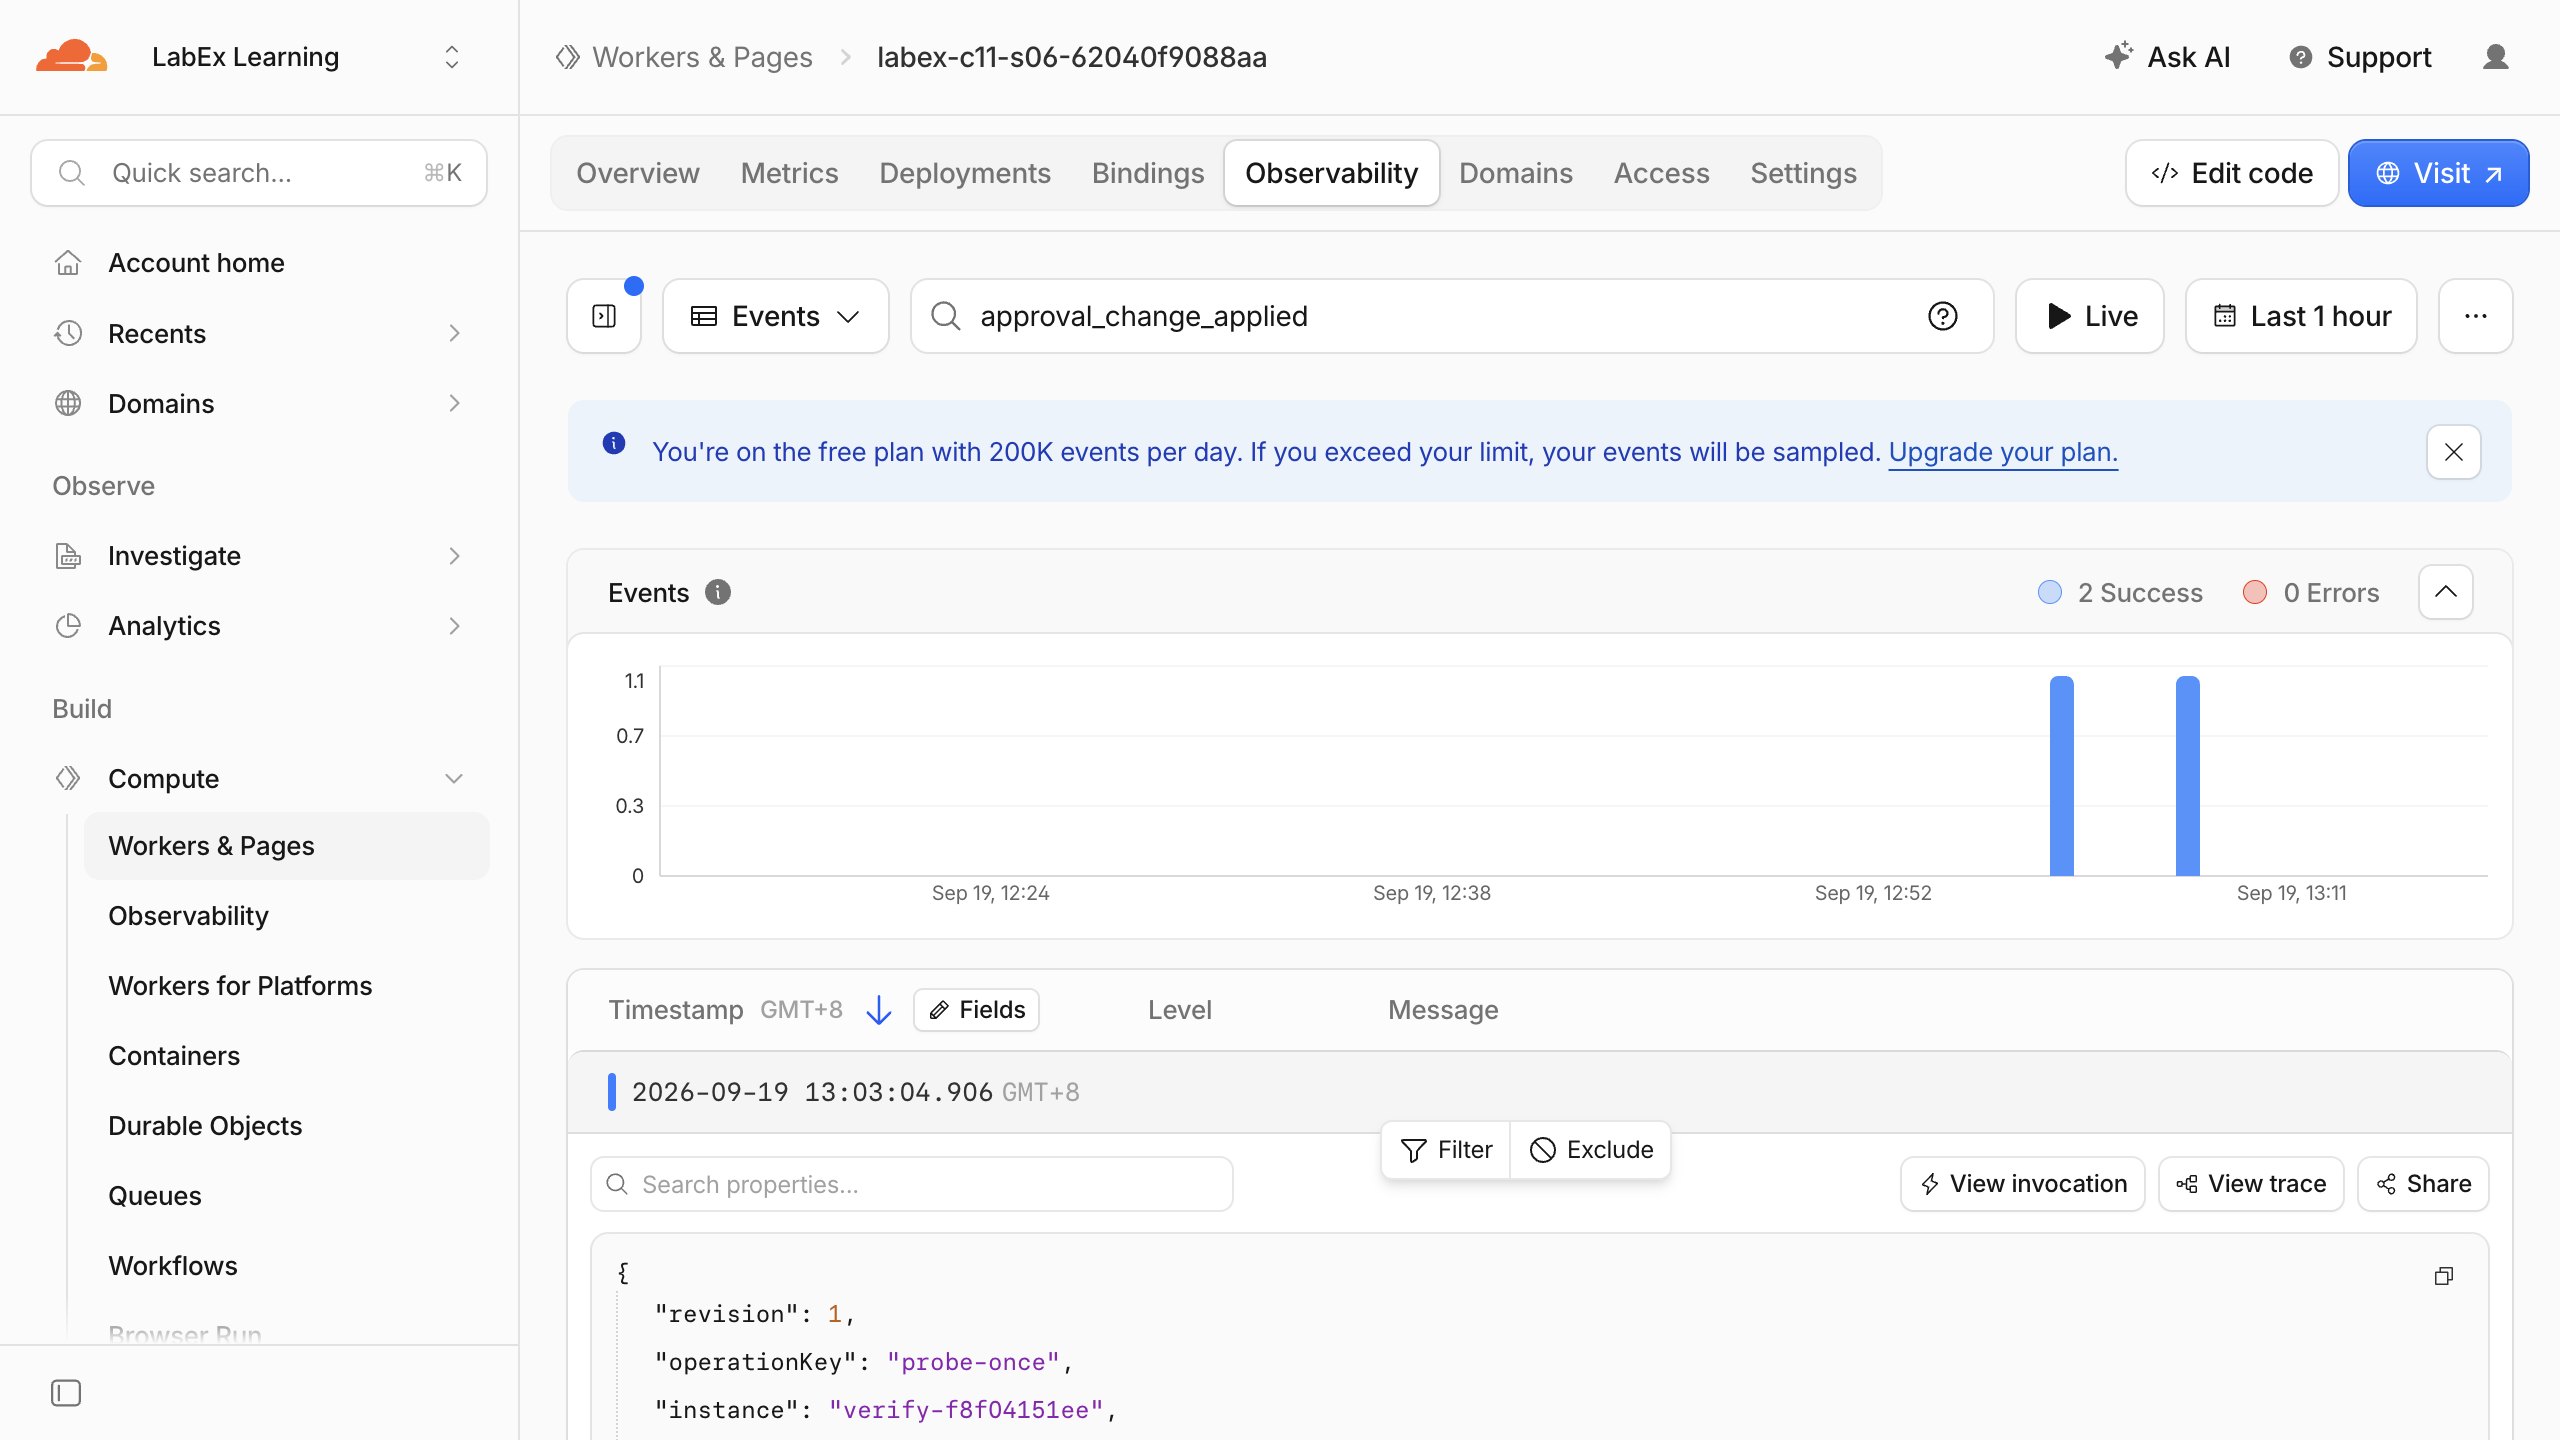Click the Visit button
The image size is (2560, 1440).
[x=2439, y=173]
